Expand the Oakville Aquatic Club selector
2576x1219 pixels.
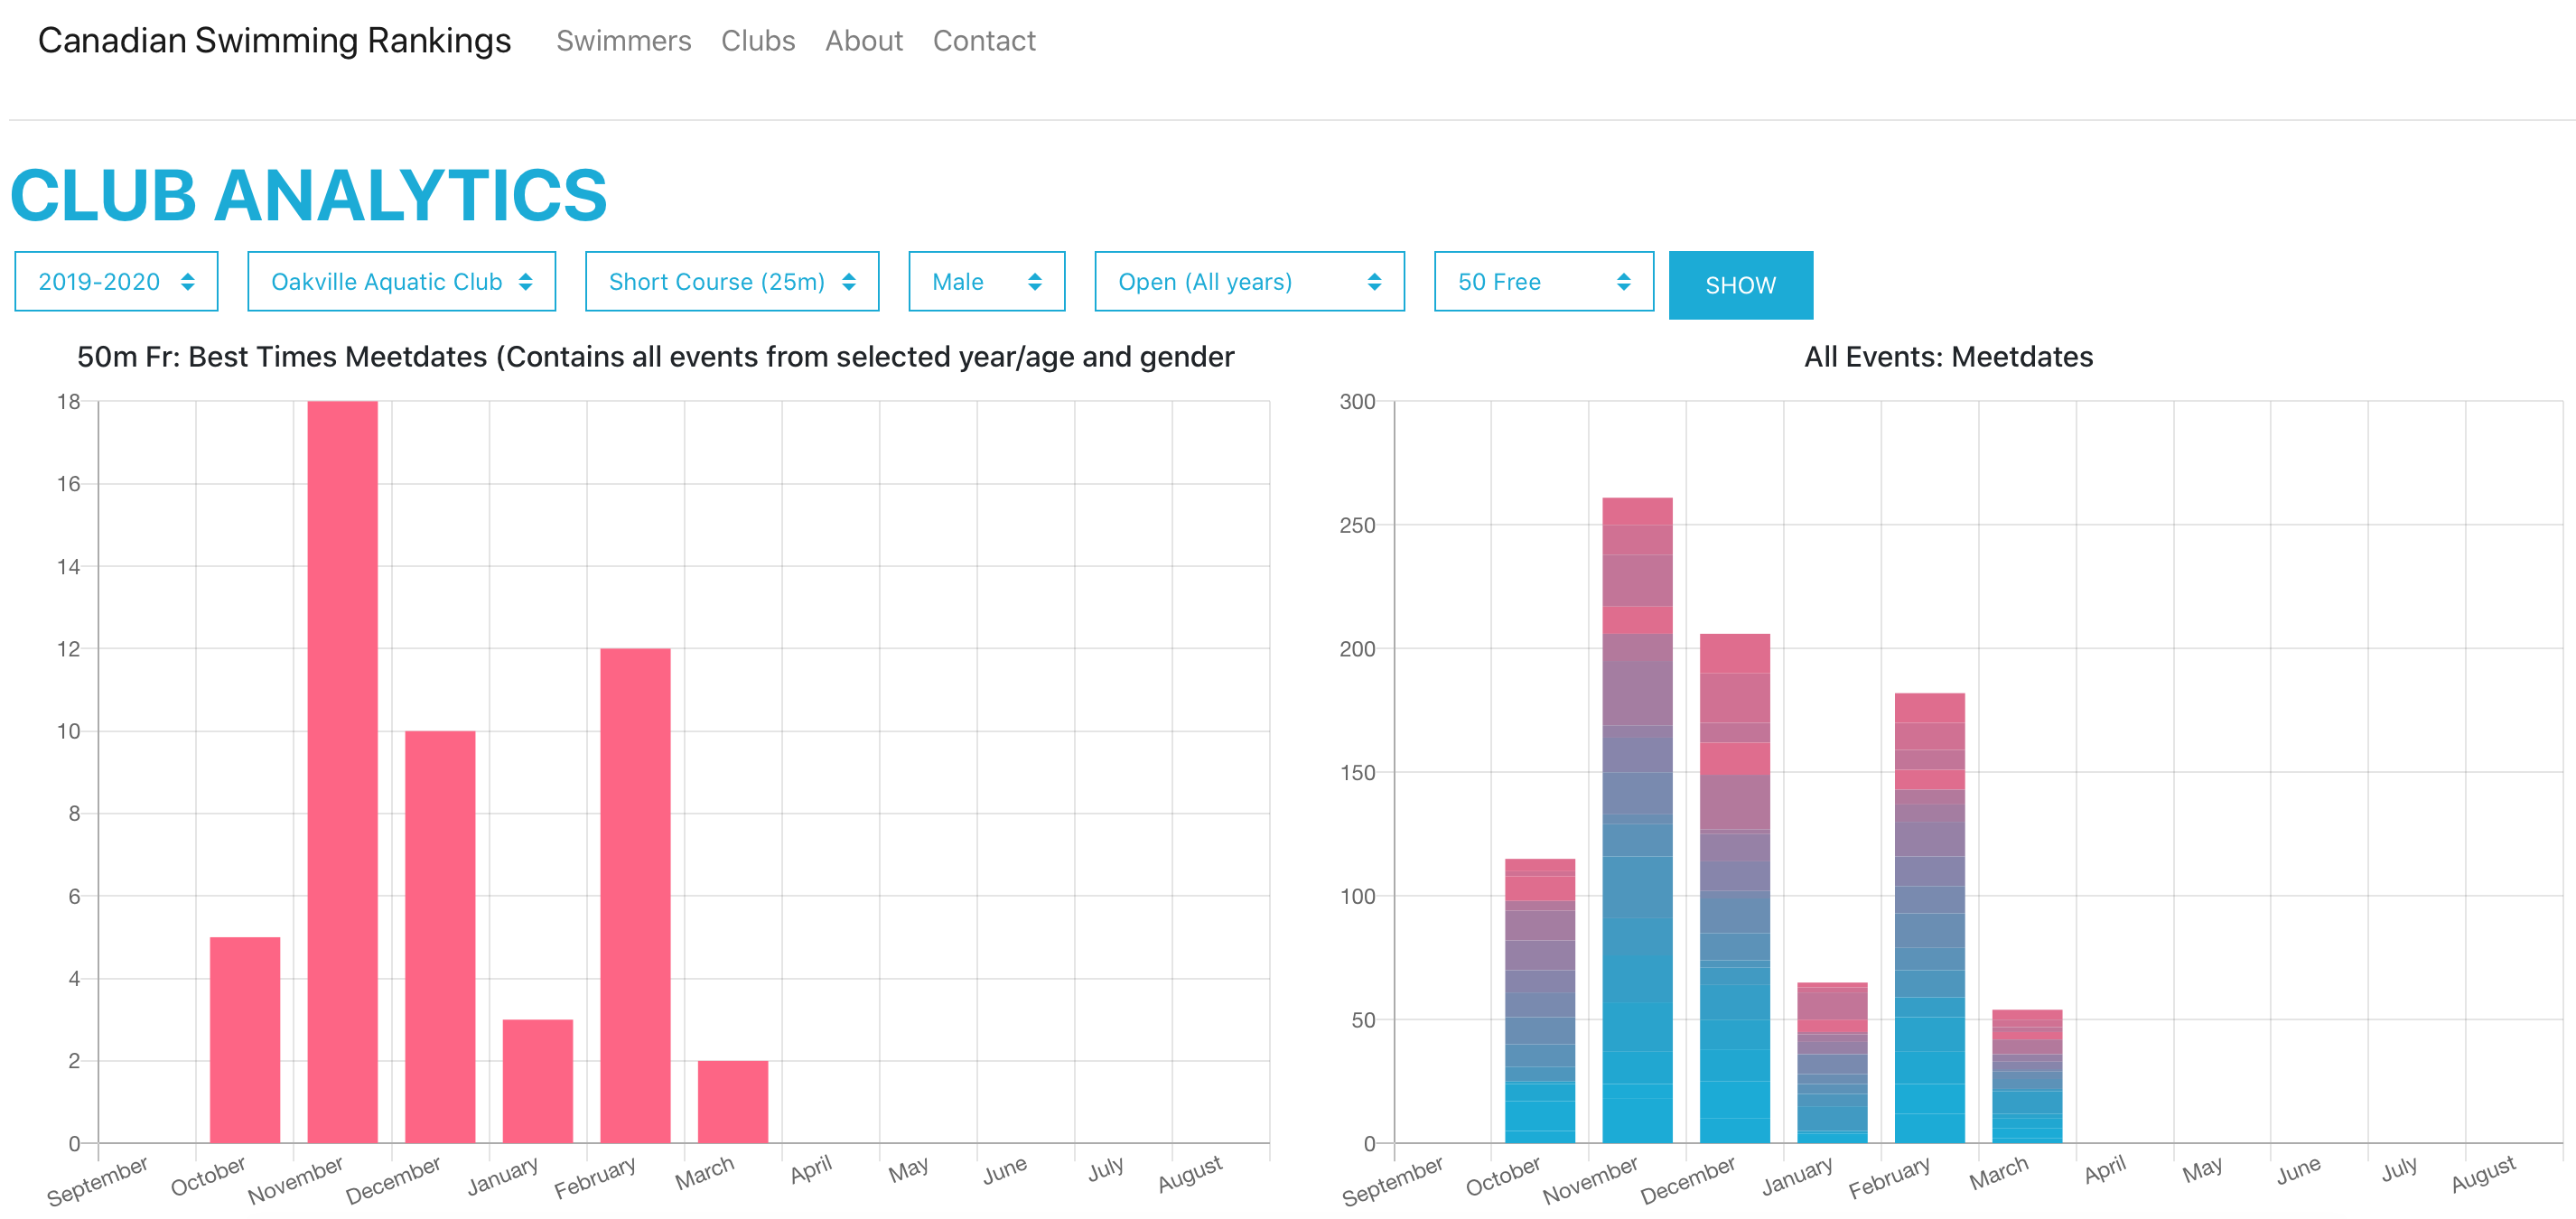tap(401, 282)
